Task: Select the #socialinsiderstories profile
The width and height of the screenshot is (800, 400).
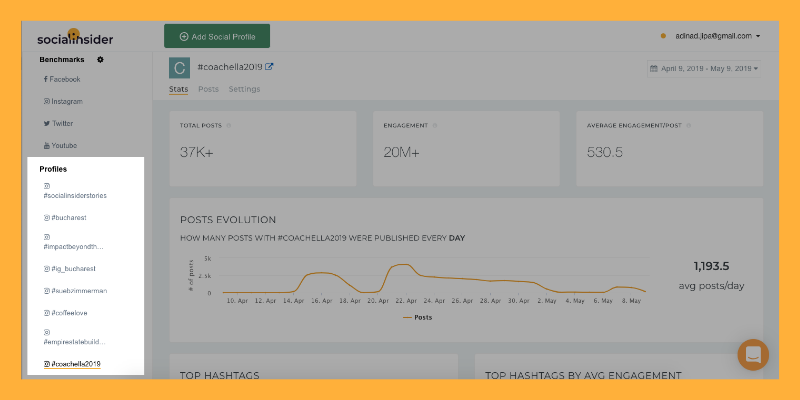Action: [x=75, y=191]
